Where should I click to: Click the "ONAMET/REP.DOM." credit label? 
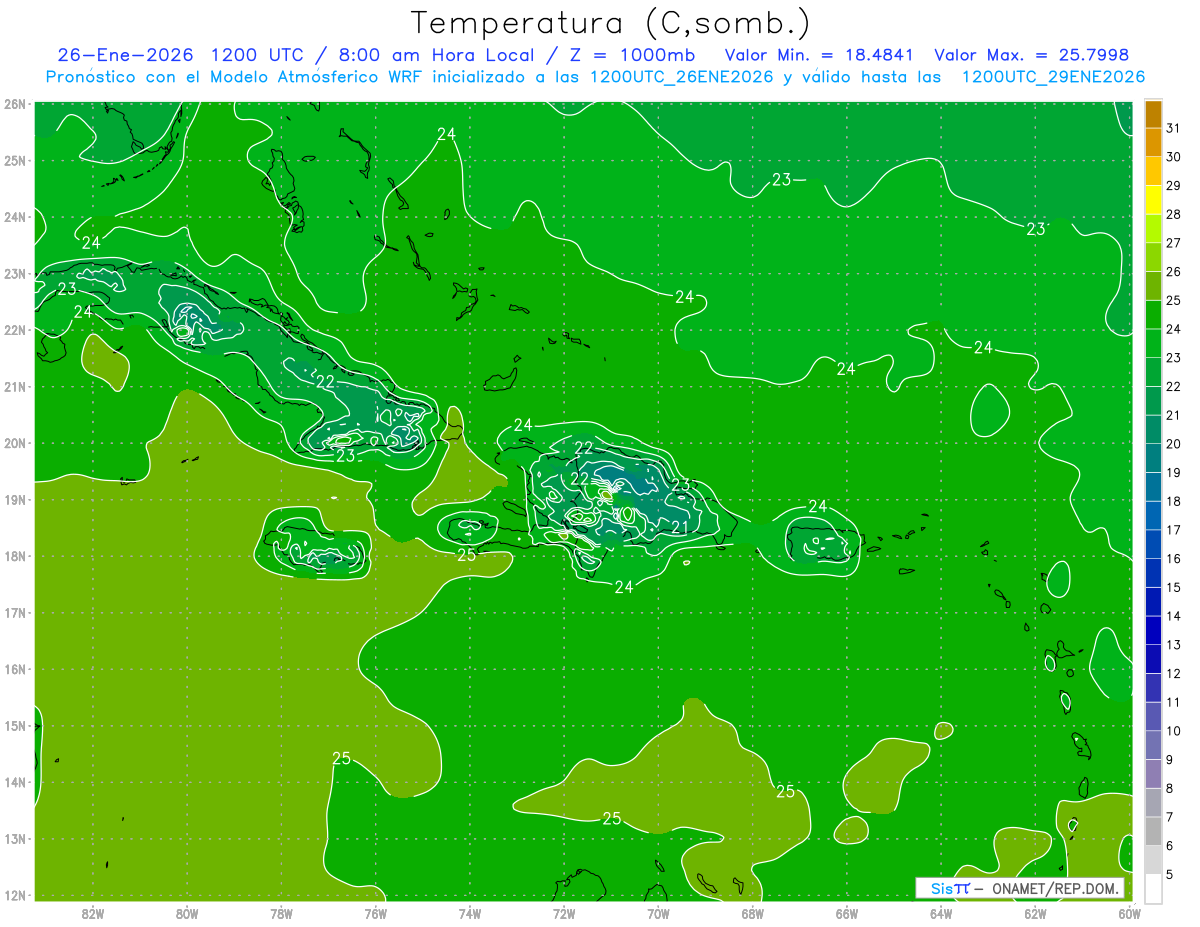[1054, 888]
